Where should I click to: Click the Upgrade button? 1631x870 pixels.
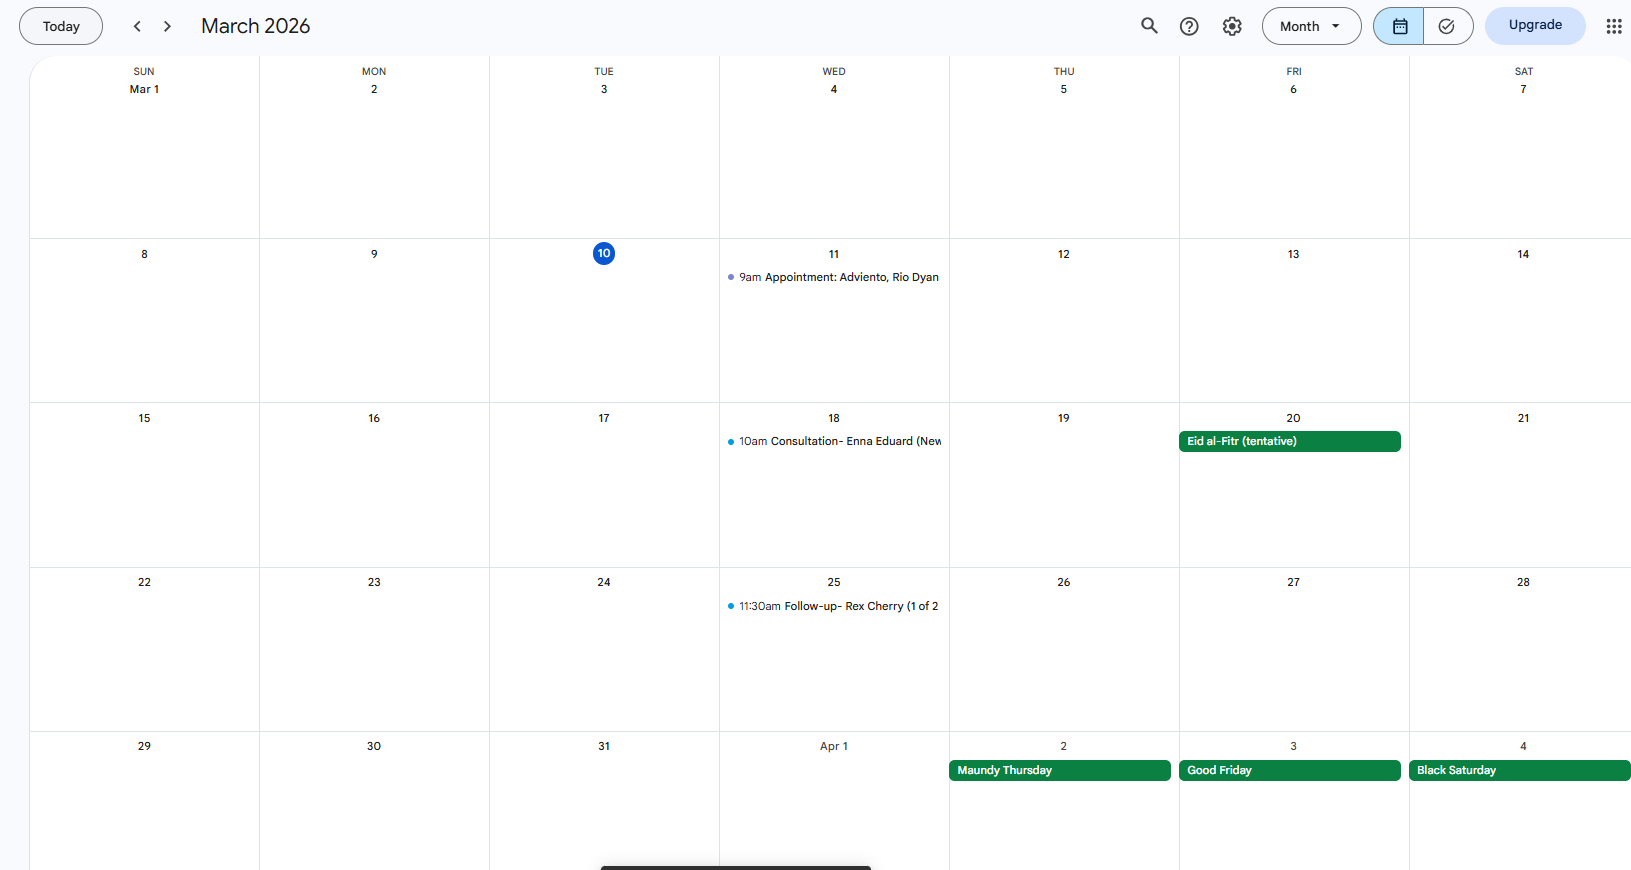[x=1535, y=25]
